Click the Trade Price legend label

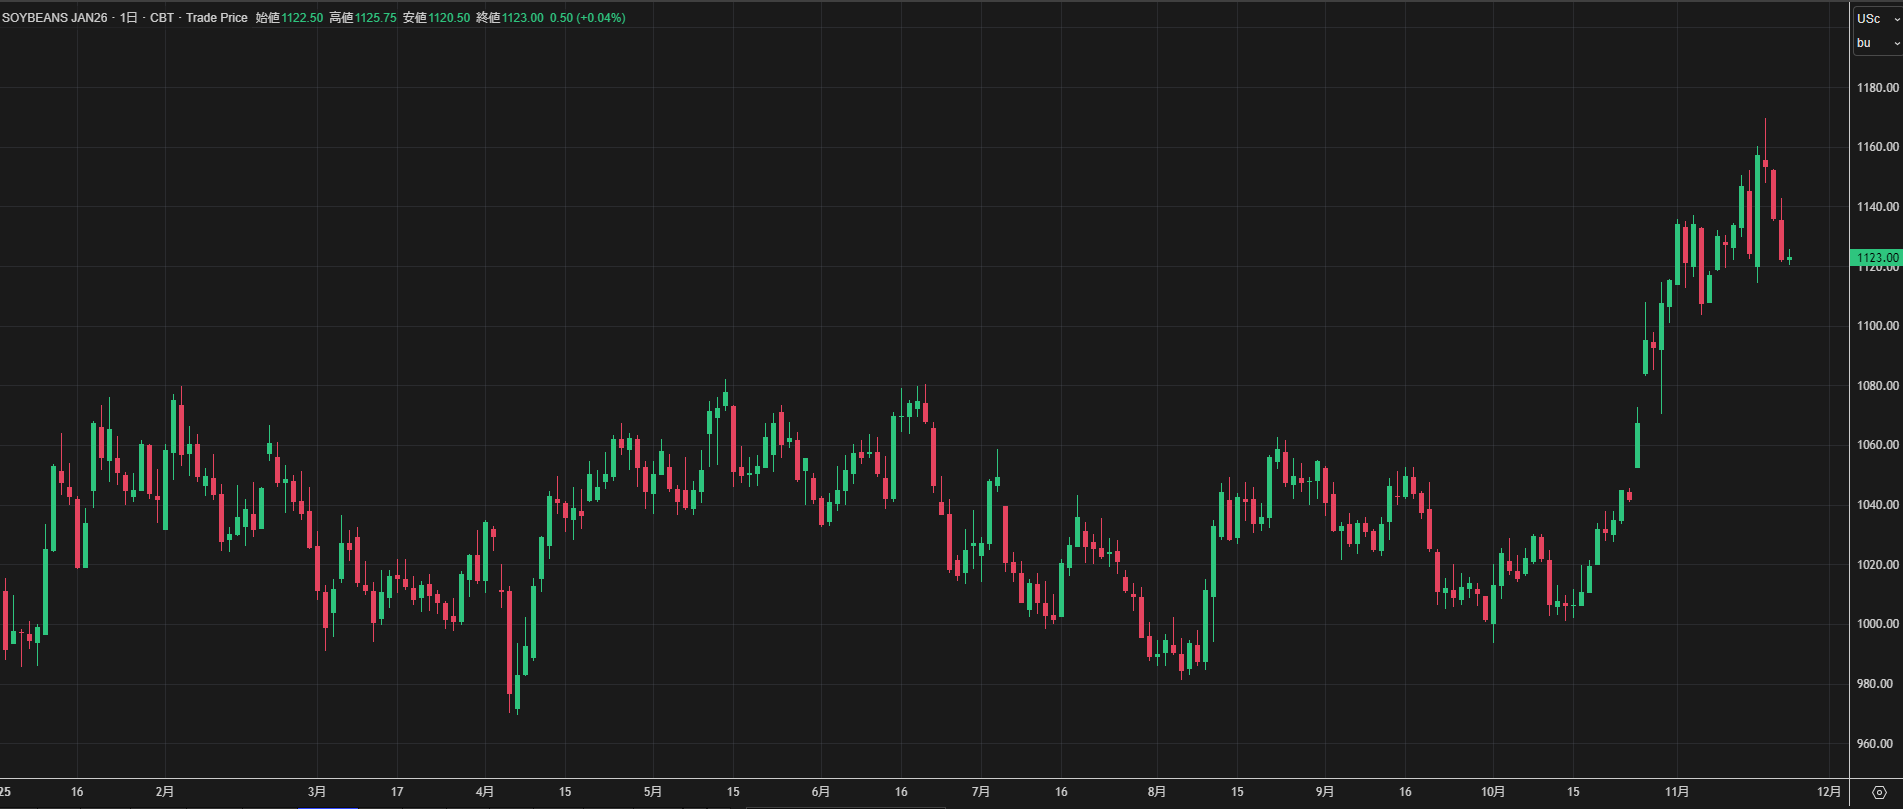tap(216, 18)
